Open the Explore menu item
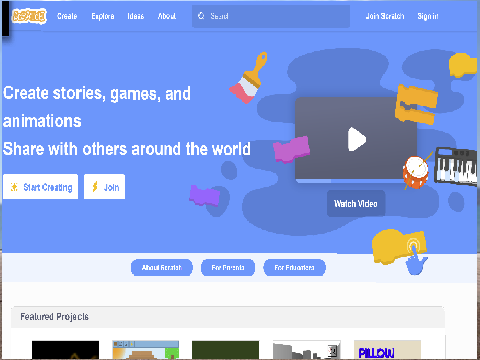The width and height of the screenshot is (480, 360). pyautogui.click(x=103, y=16)
